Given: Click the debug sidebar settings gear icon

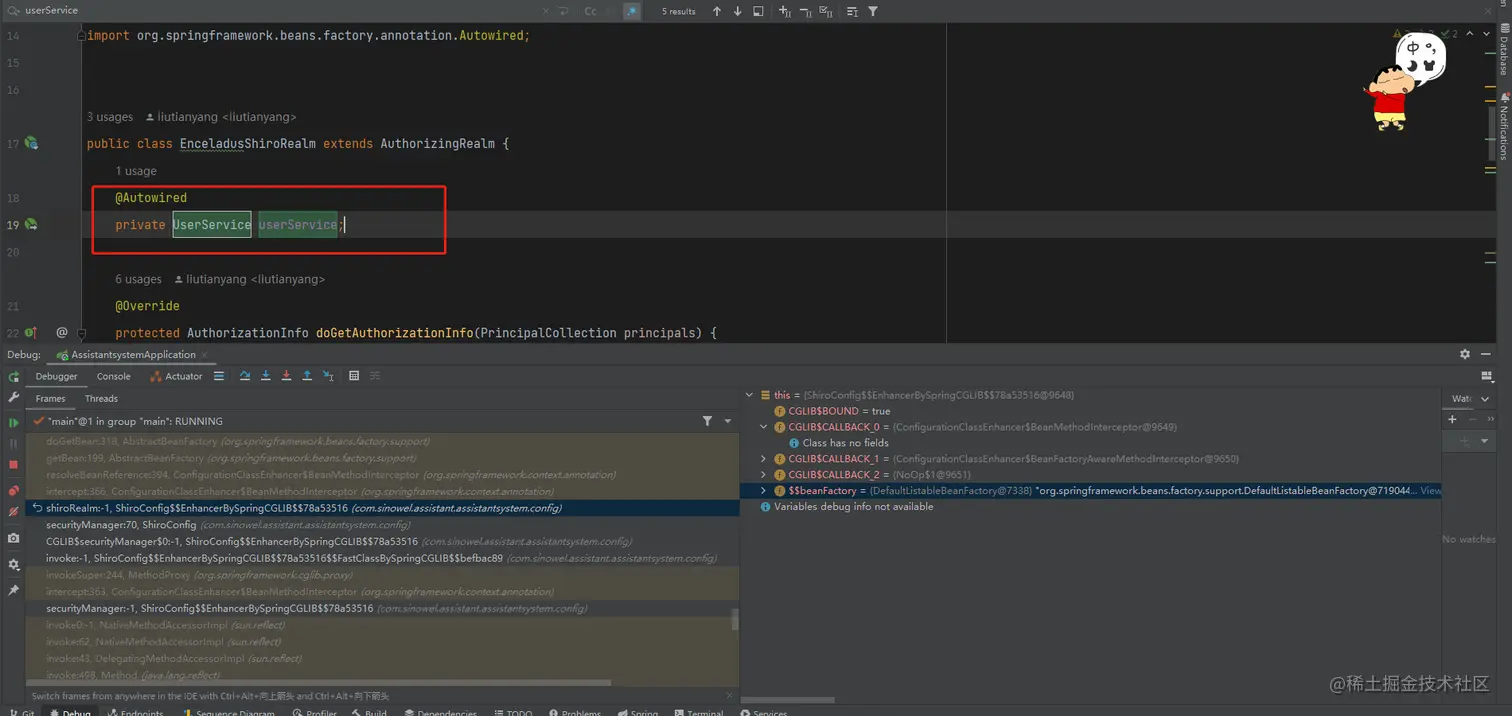Looking at the screenshot, I should point(14,565).
